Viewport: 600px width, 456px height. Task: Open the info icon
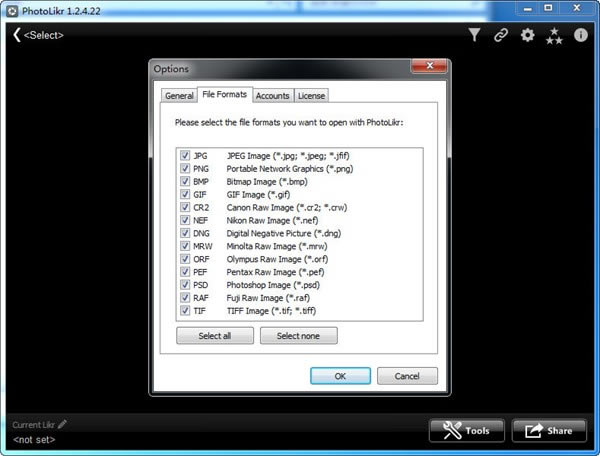pyautogui.click(x=580, y=35)
